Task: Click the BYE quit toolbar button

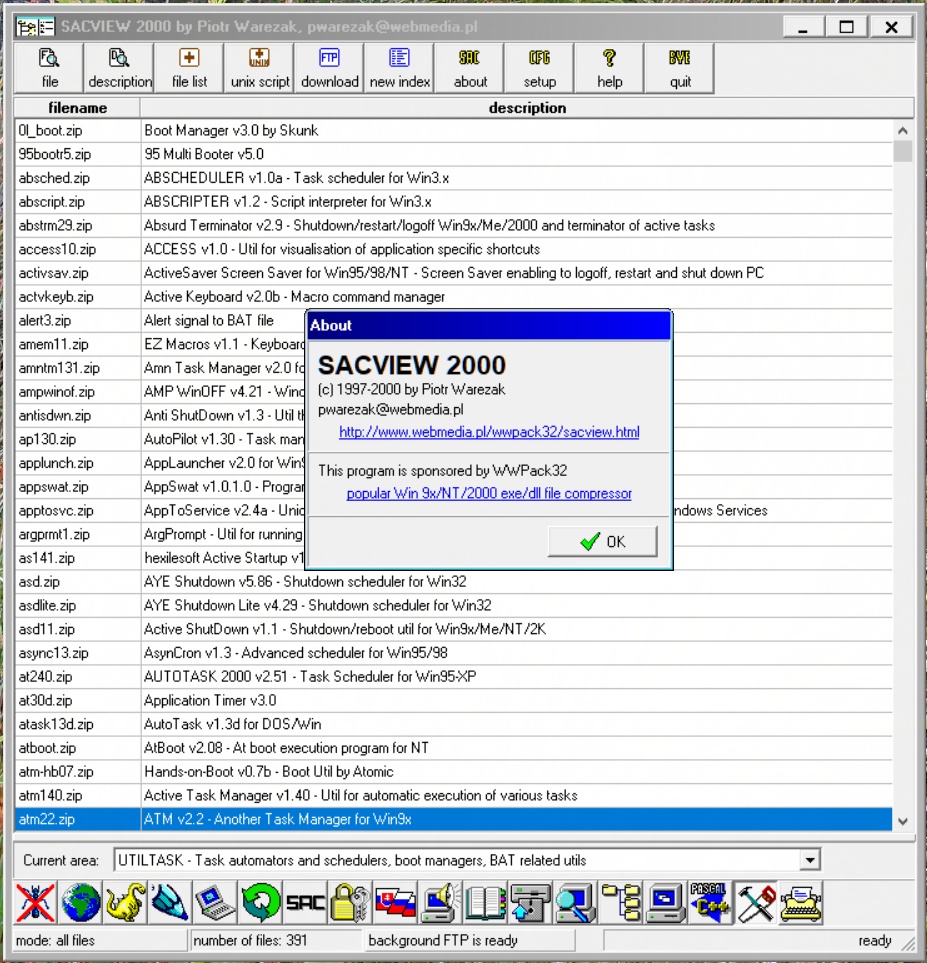Action: click(x=680, y=68)
